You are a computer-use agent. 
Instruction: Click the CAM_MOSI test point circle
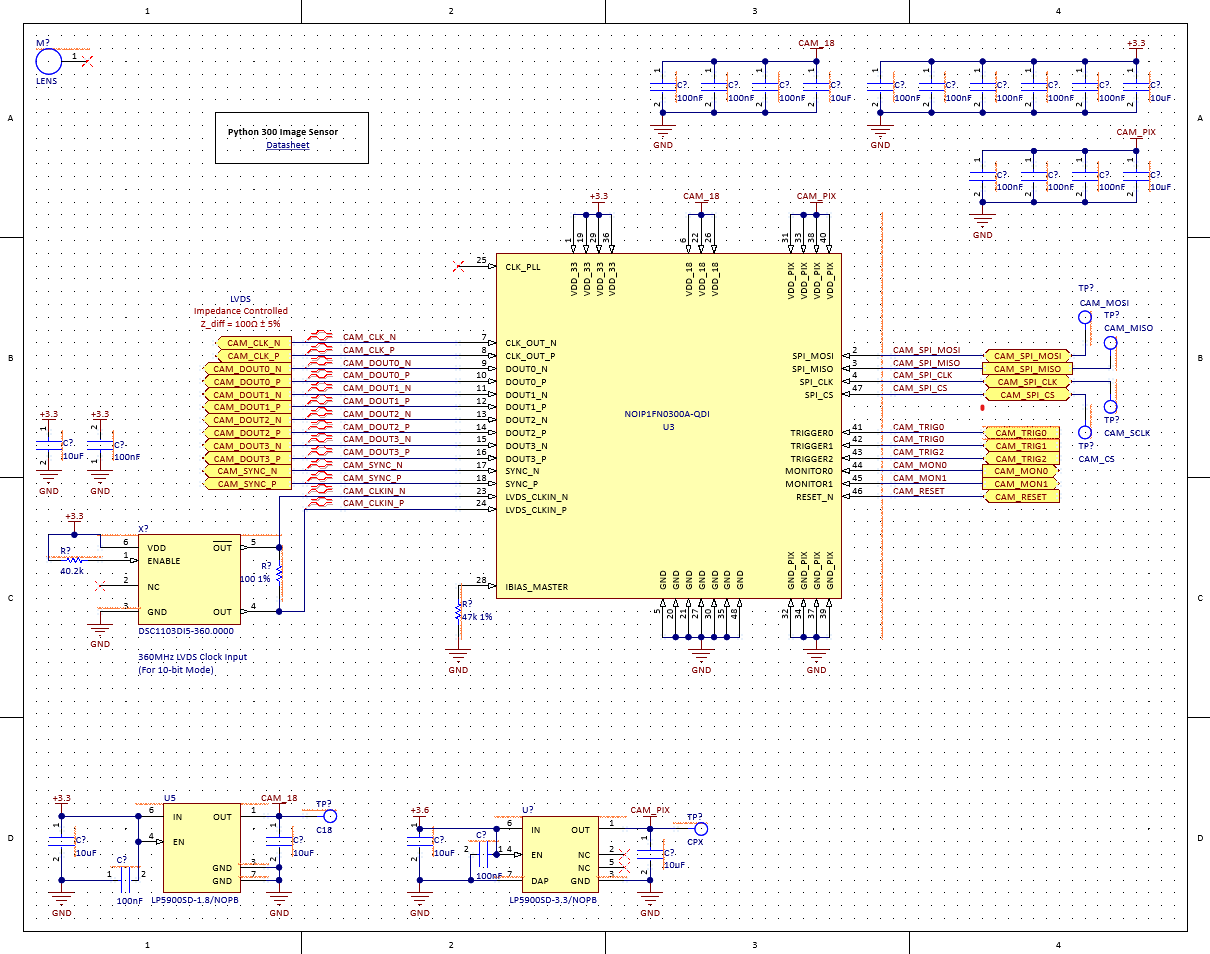pos(1084,318)
